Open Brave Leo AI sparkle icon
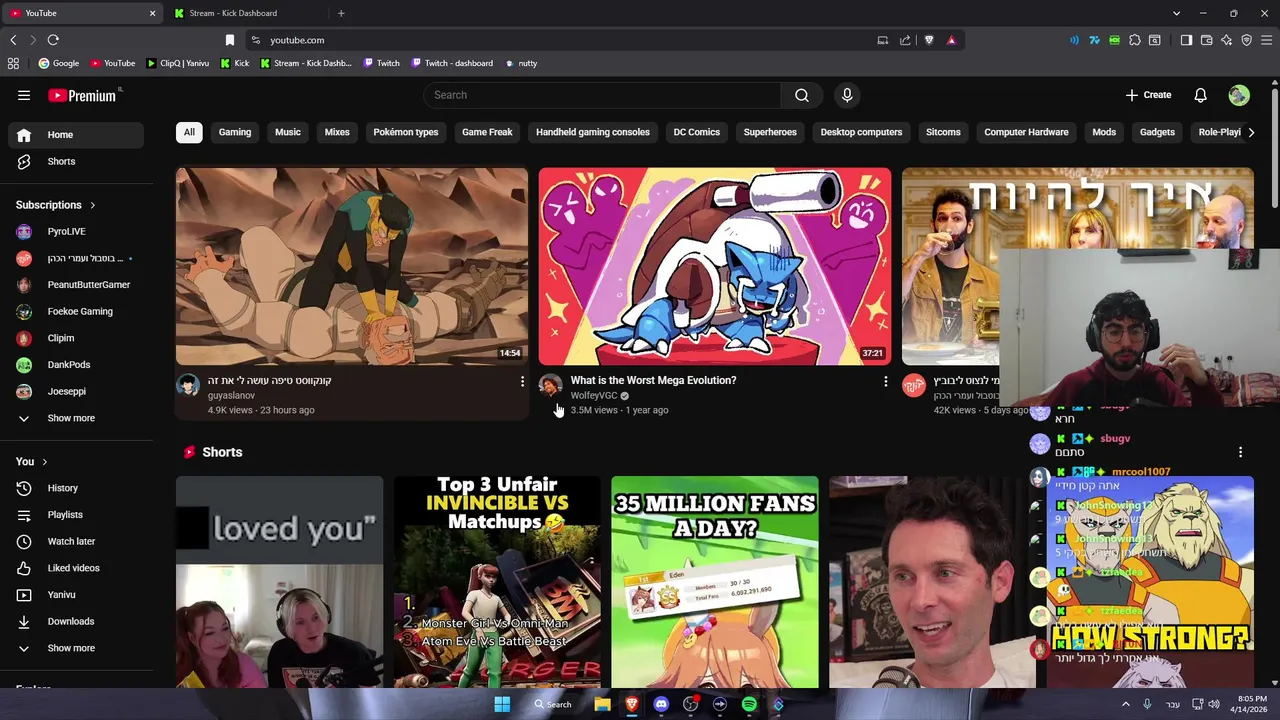 pyautogui.click(x=1227, y=40)
